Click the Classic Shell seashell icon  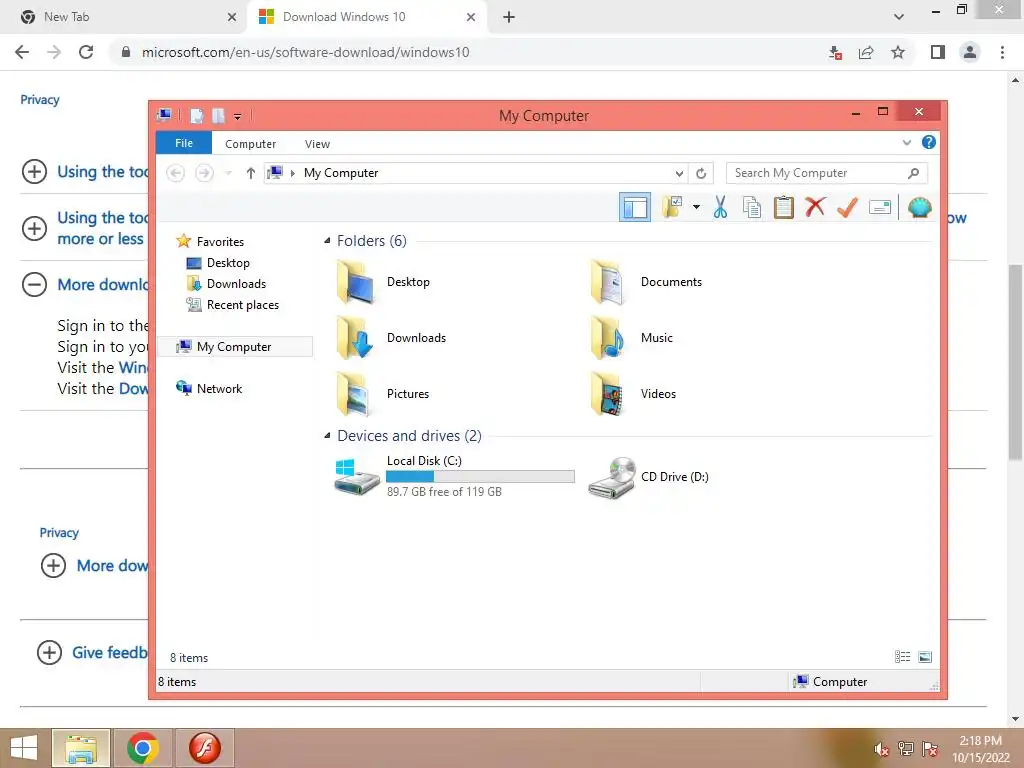919,207
